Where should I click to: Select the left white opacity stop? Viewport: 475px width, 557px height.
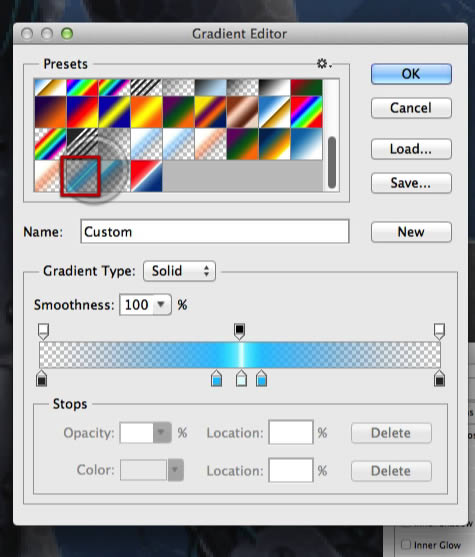(x=43, y=331)
